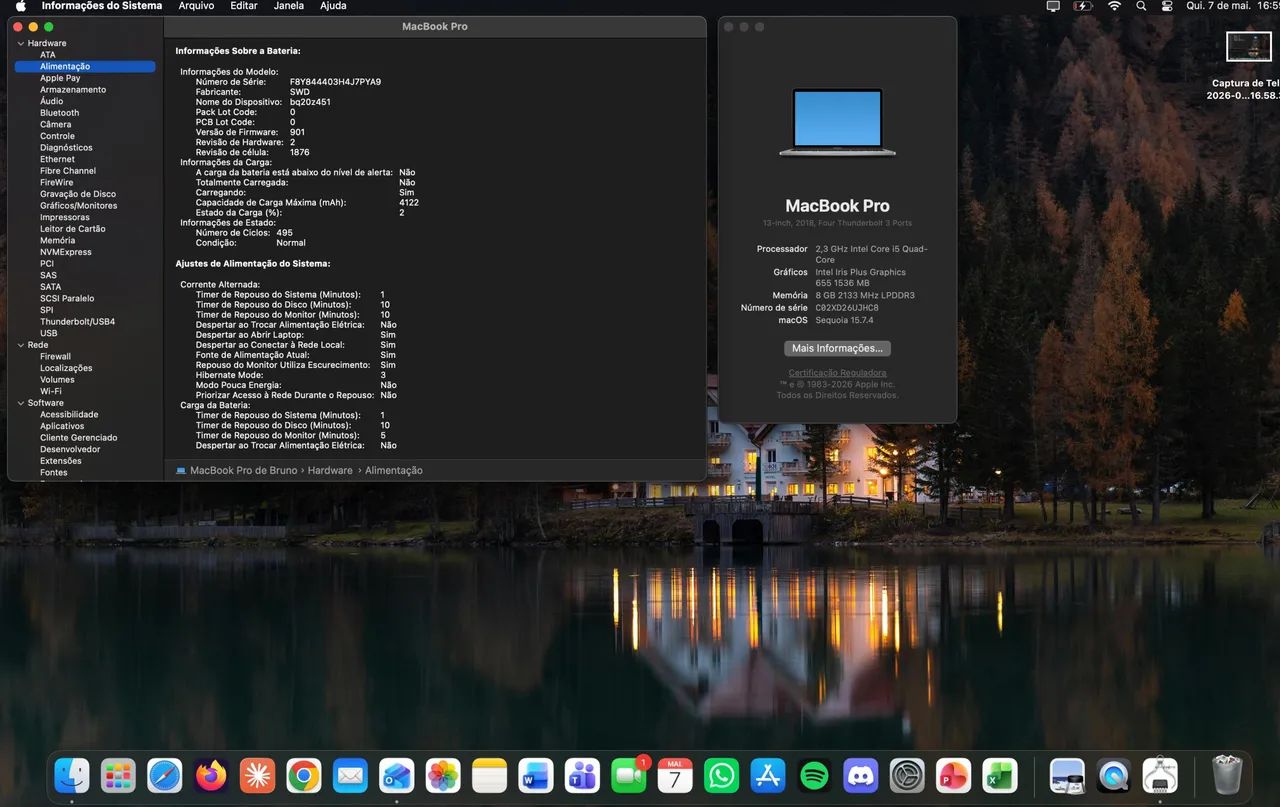Launch Google Chrome from the Dock
1280x807 pixels.
coord(304,776)
